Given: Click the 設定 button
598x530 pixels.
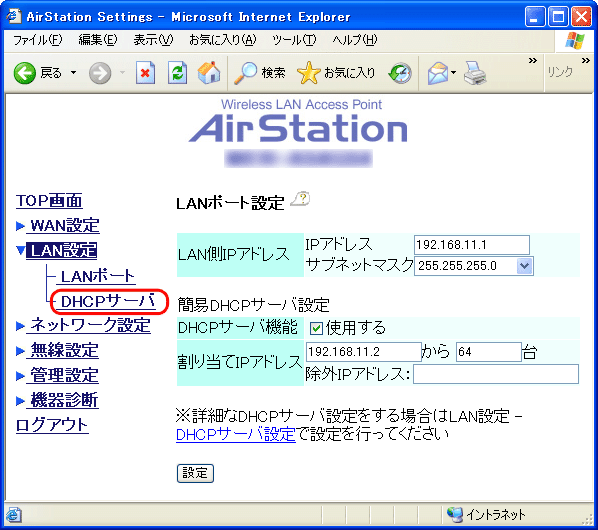Looking at the screenshot, I should pos(195,473).
